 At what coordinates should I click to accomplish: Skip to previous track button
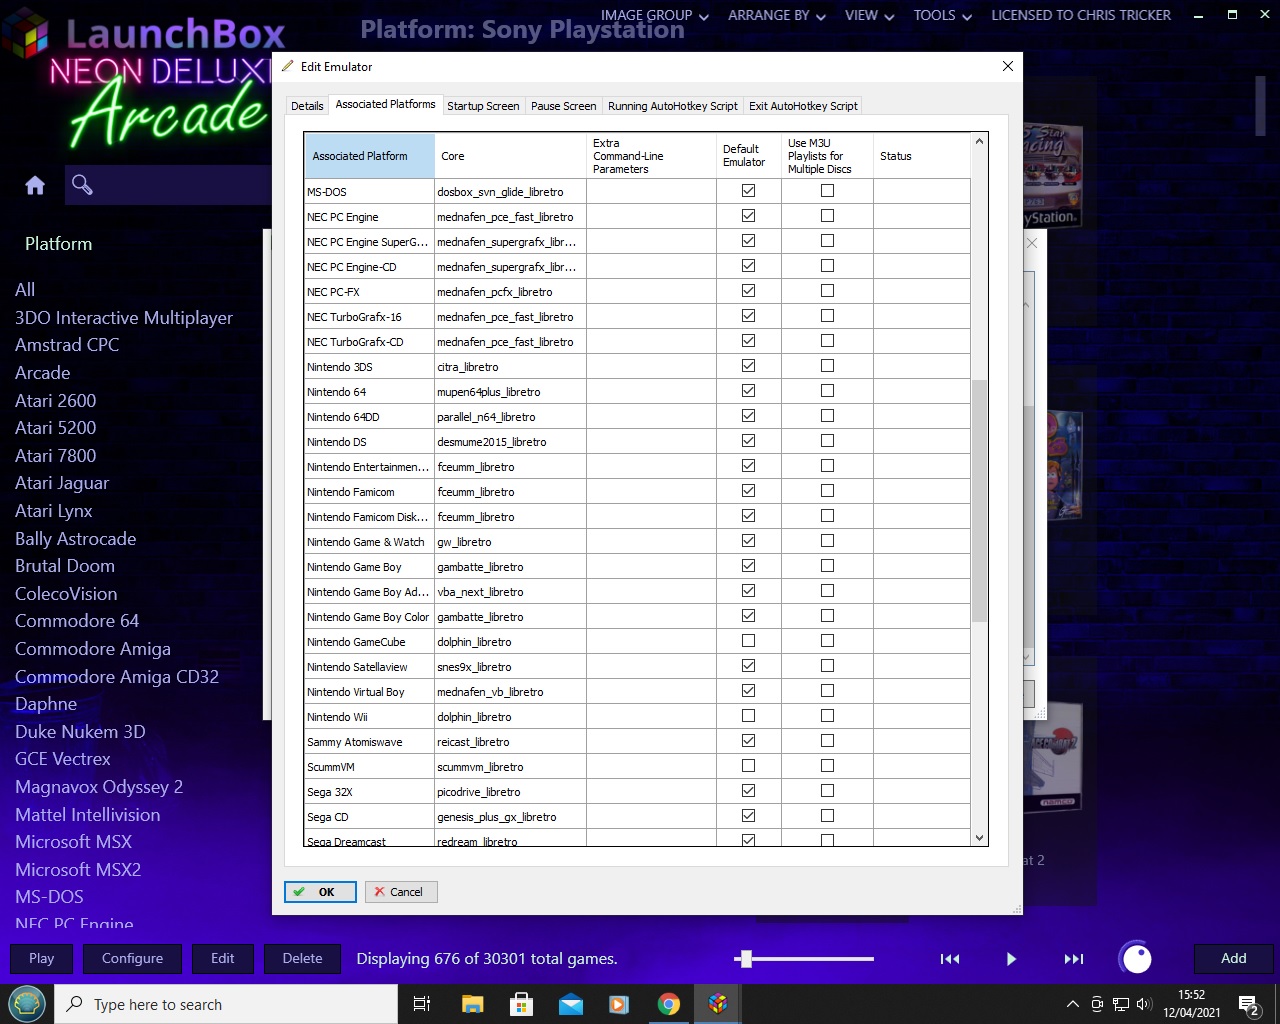coord(950,959)
